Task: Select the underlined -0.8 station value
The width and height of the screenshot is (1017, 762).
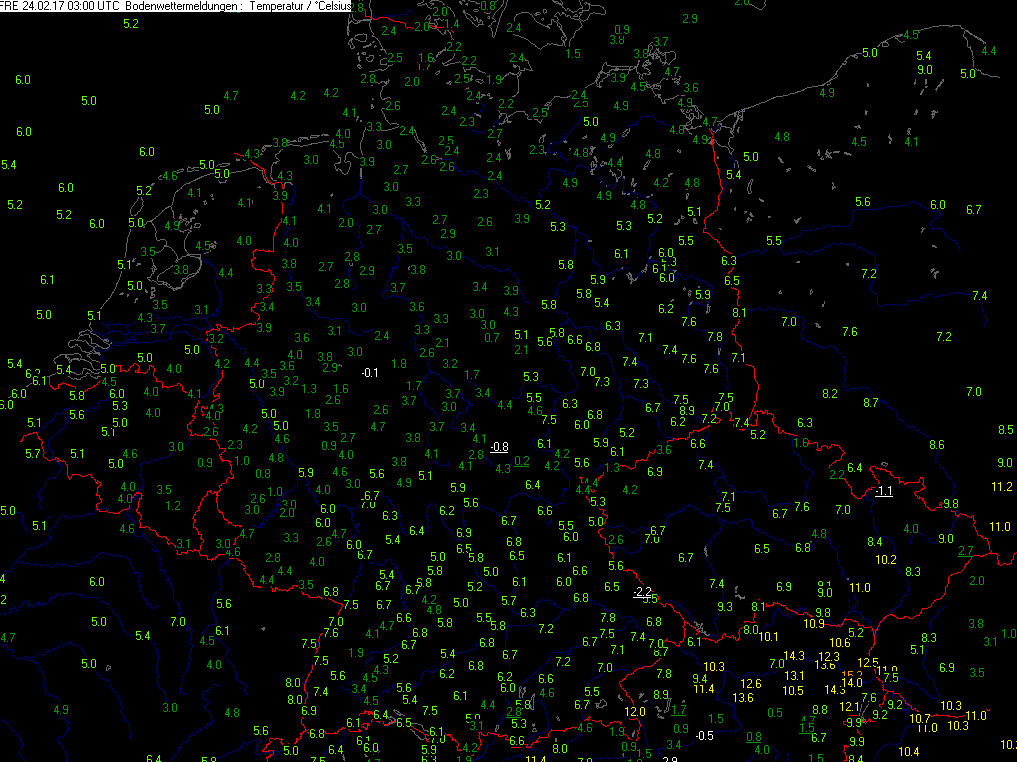Action: [499, 447]
